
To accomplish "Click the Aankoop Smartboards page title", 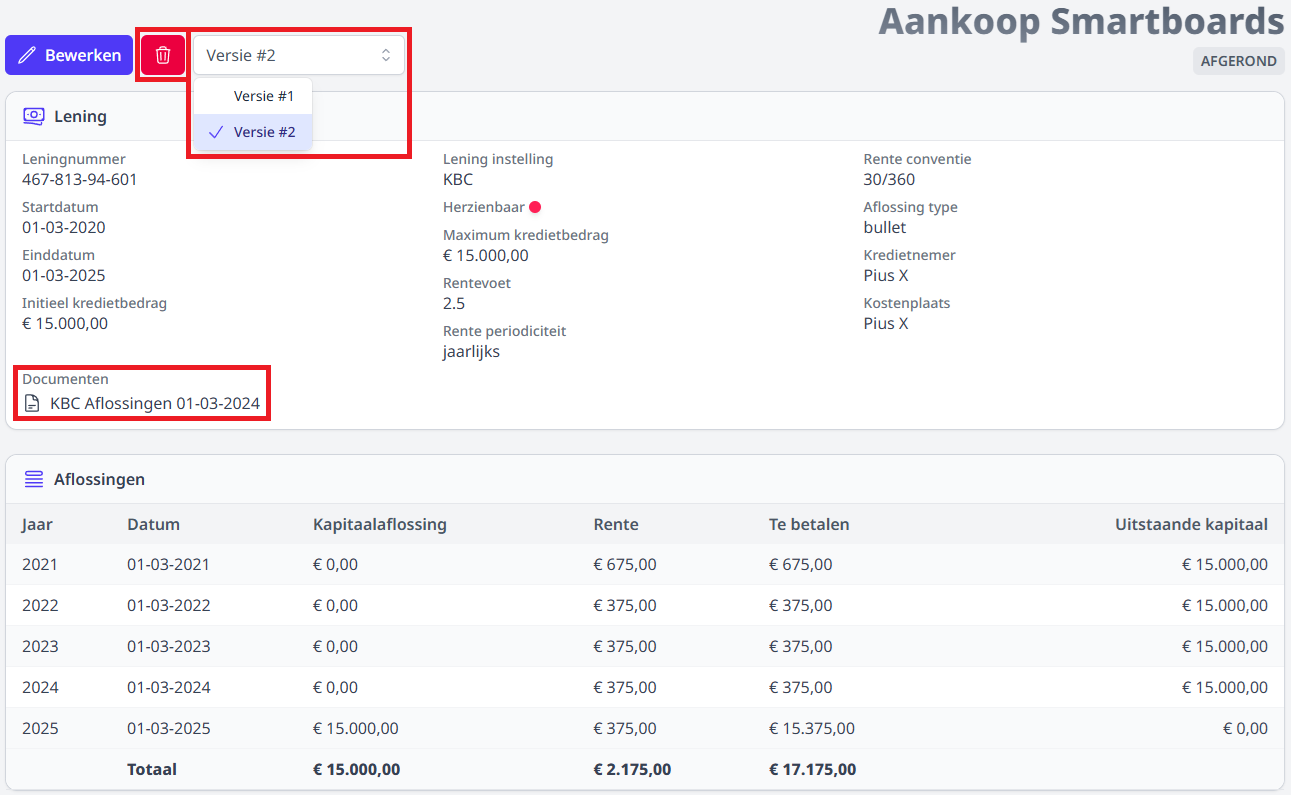I will 1080,21.
